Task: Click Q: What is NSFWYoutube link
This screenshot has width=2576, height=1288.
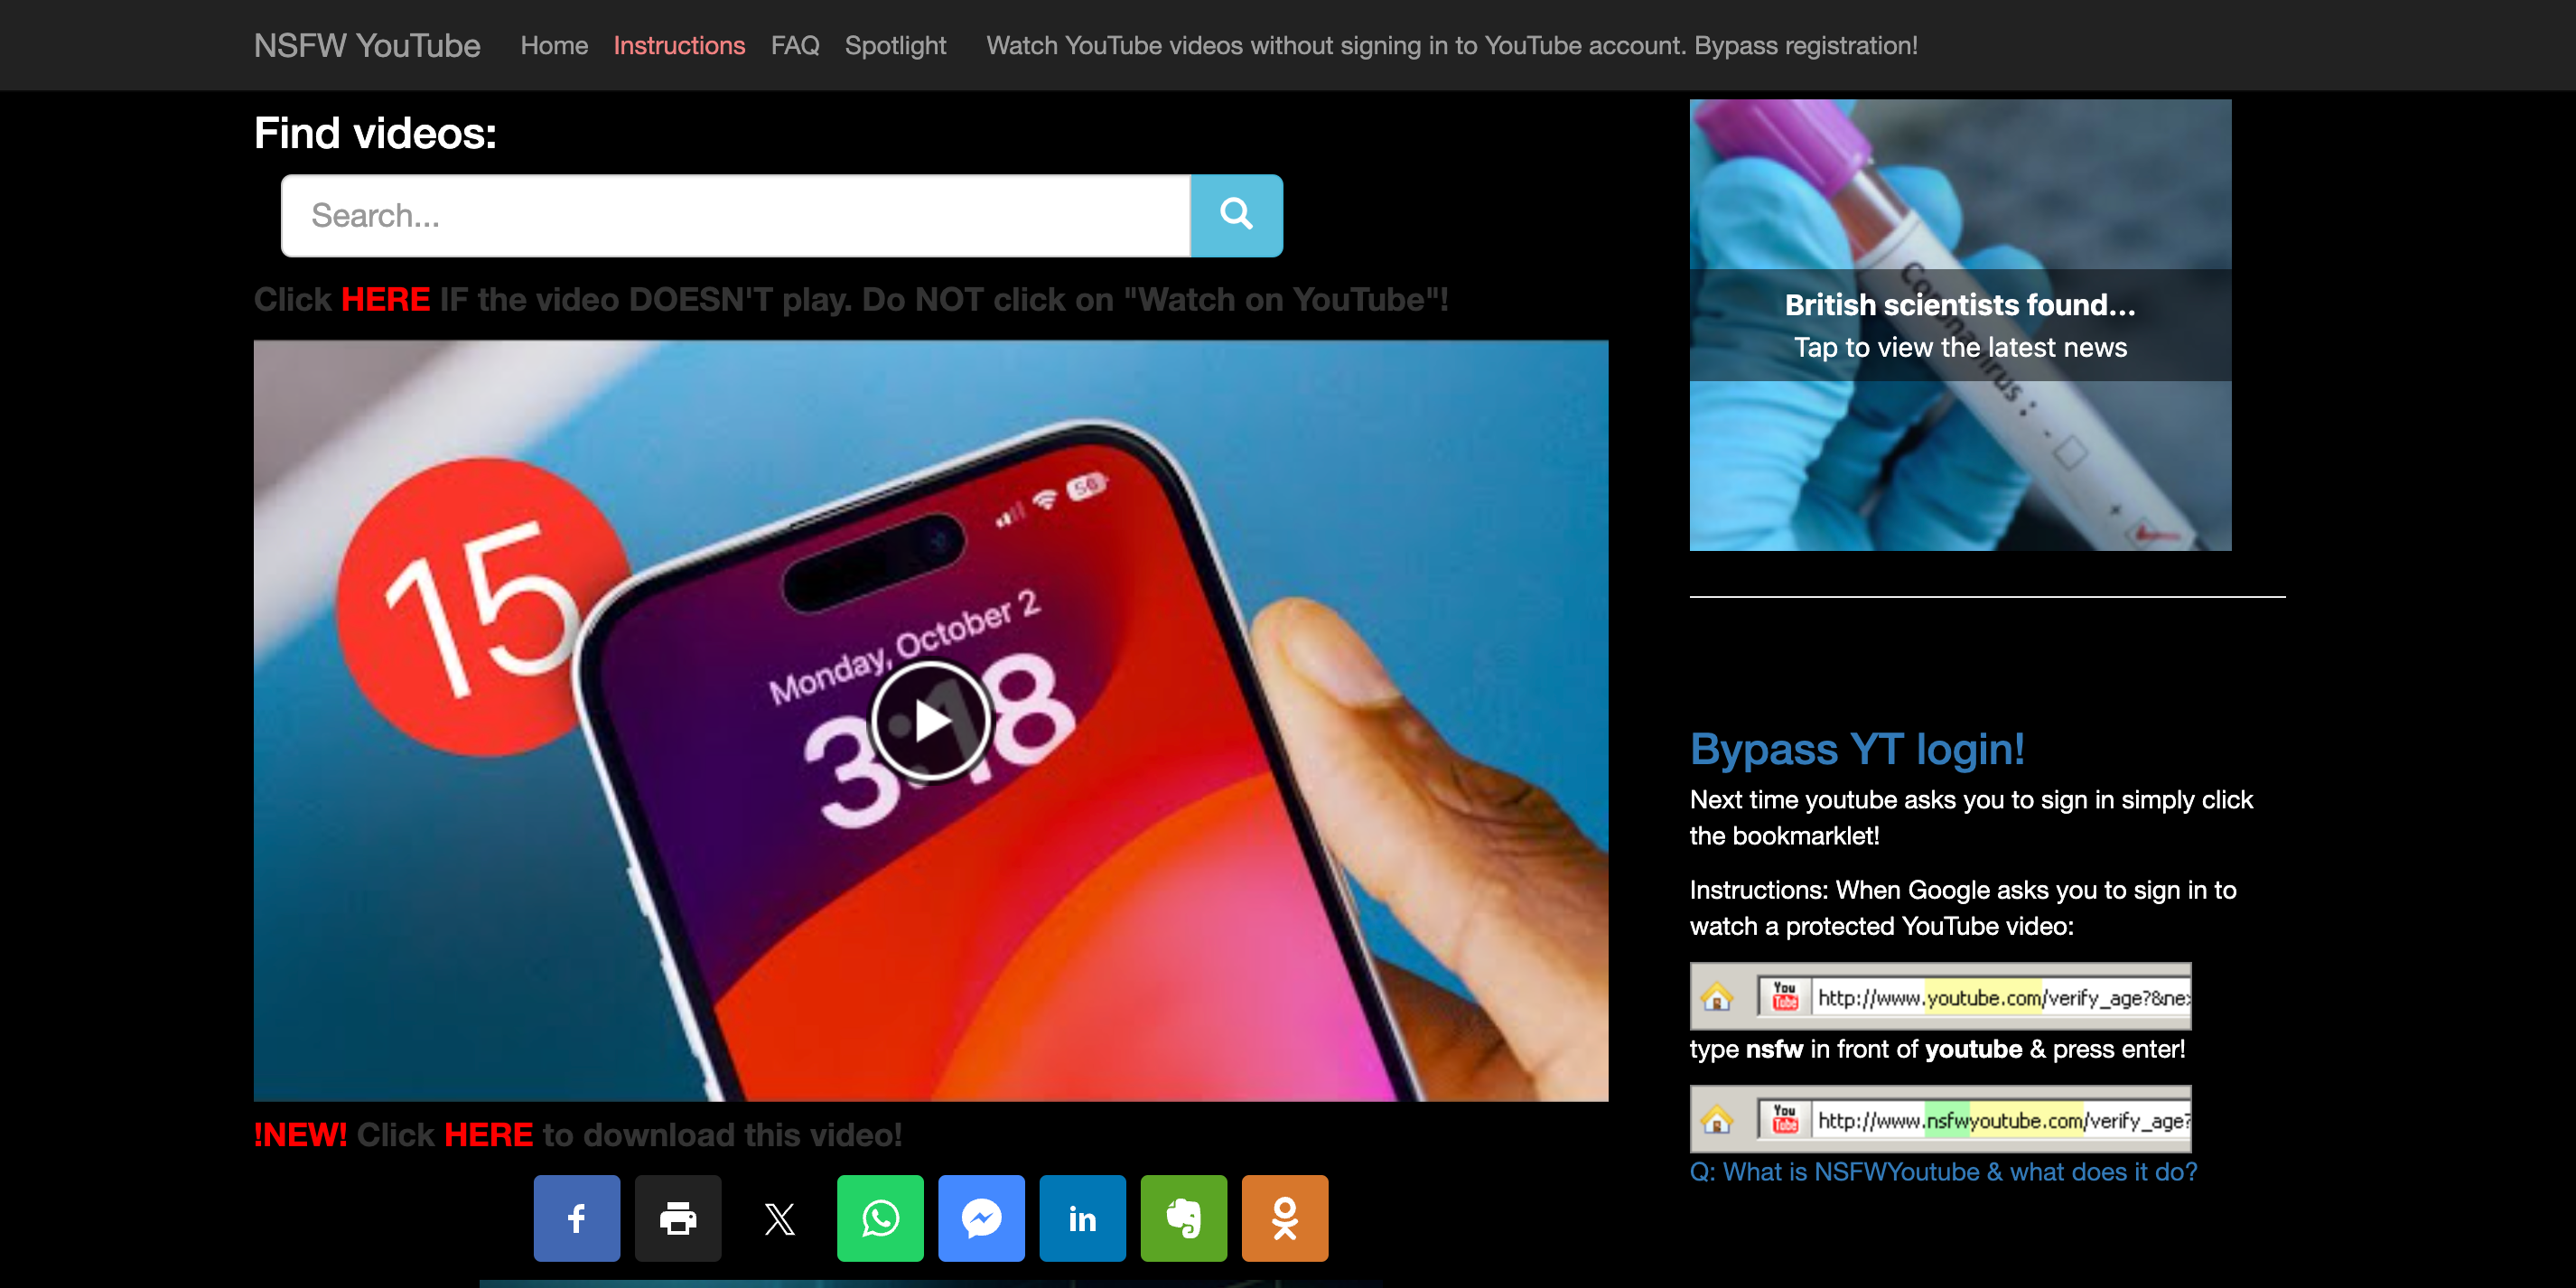Action: pyautogui.click(x=1946, y=1171)
